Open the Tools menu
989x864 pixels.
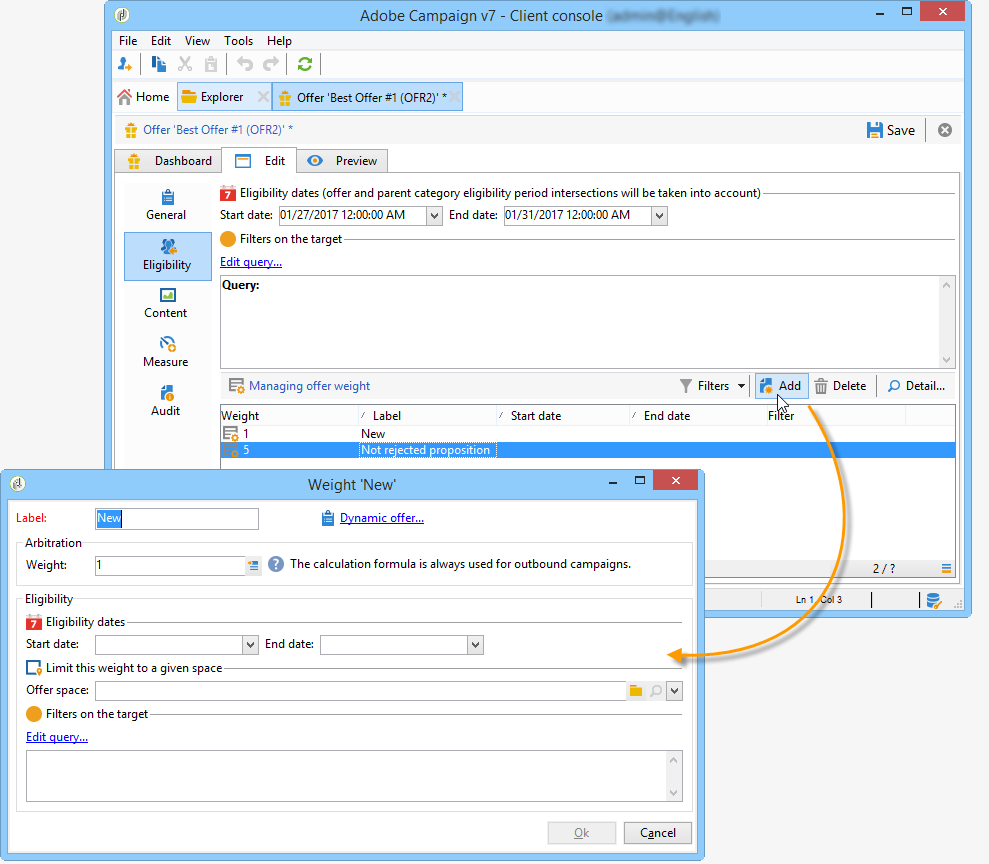coord(238,41)
